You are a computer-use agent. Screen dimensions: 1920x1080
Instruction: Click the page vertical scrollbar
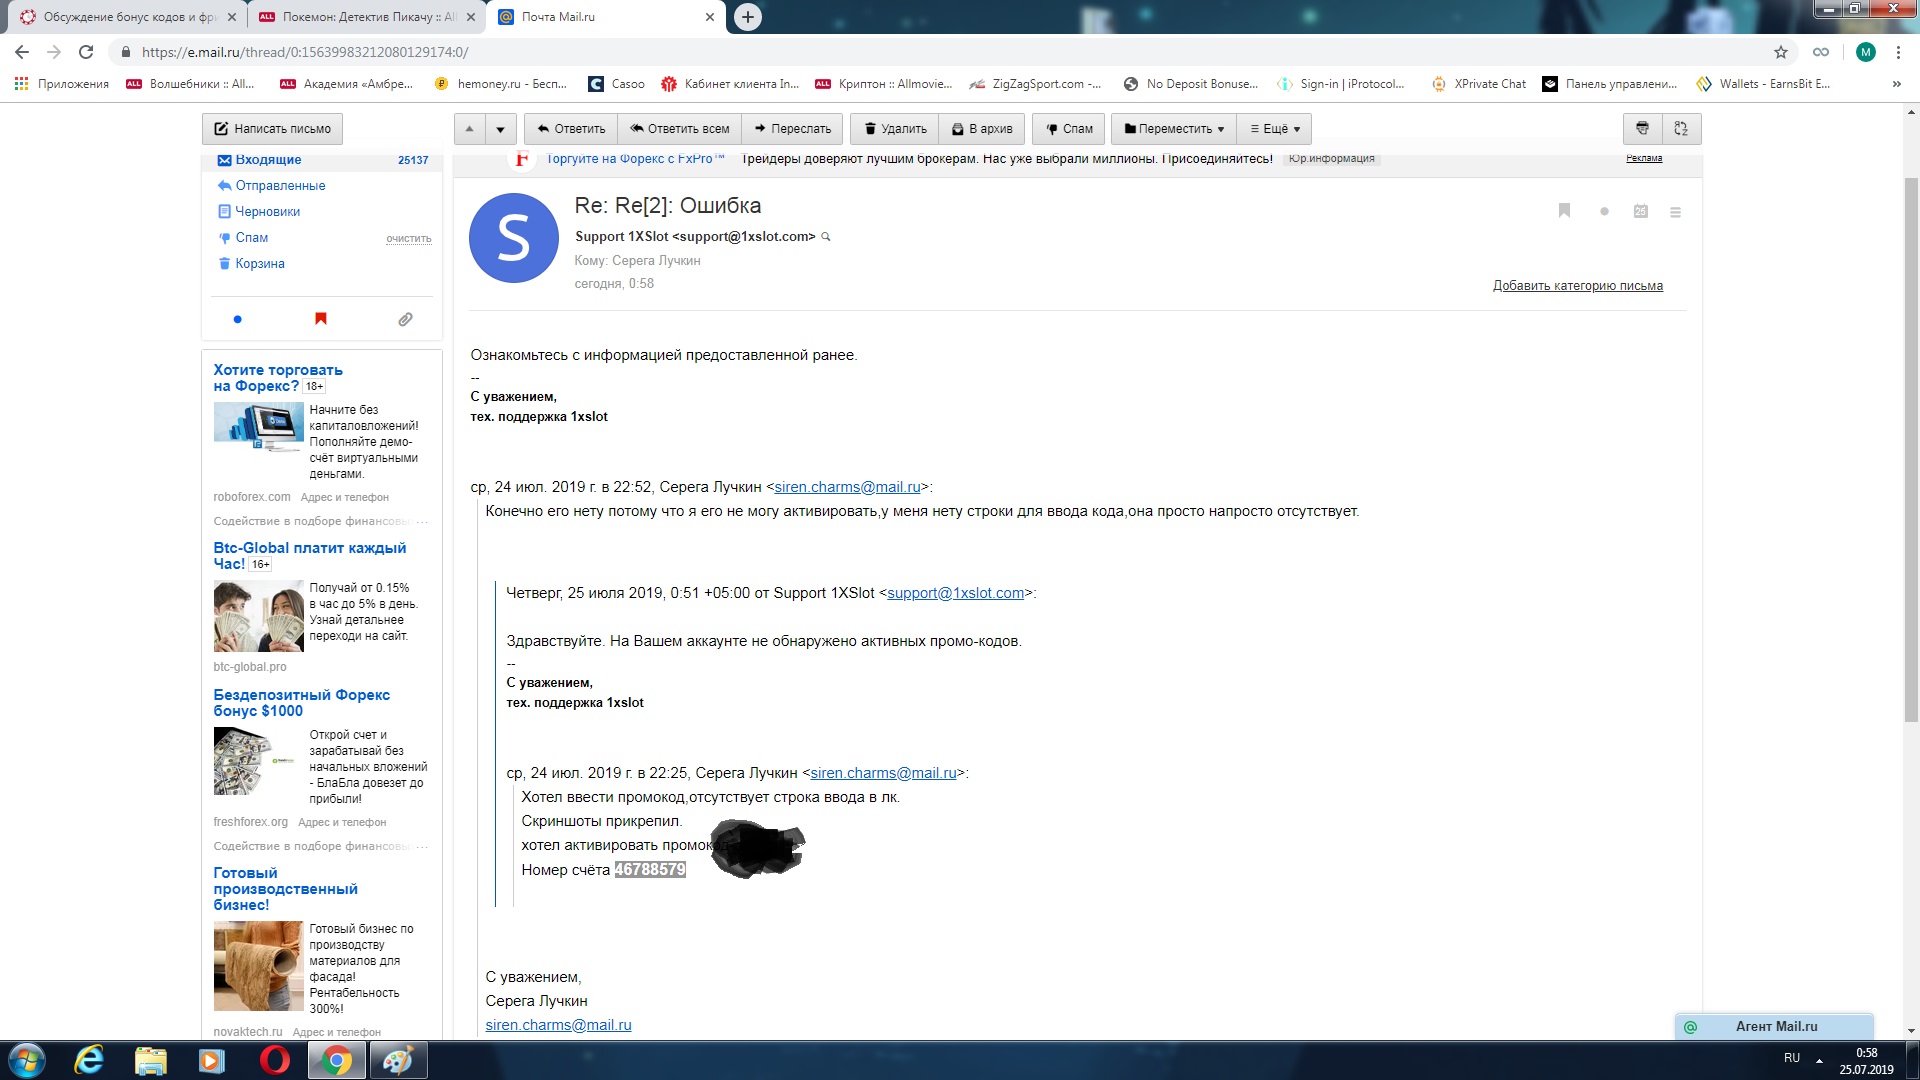(1911, 450)
